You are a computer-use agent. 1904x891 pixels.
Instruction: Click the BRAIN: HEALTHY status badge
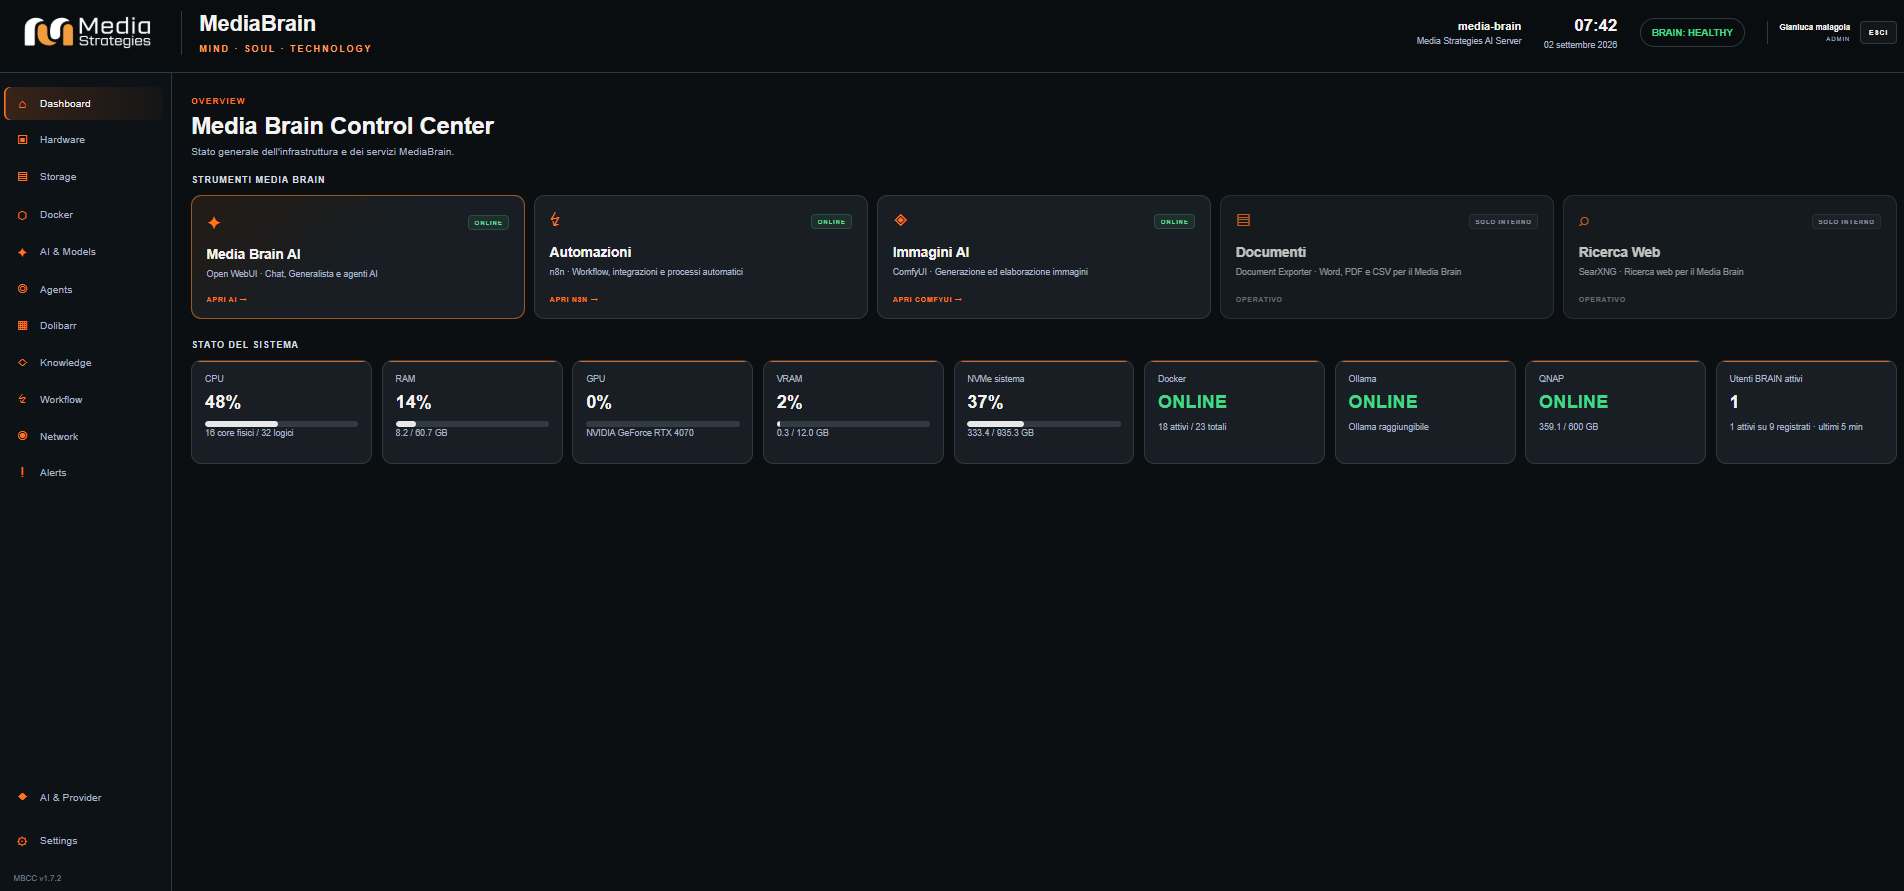pos(1692,33)
